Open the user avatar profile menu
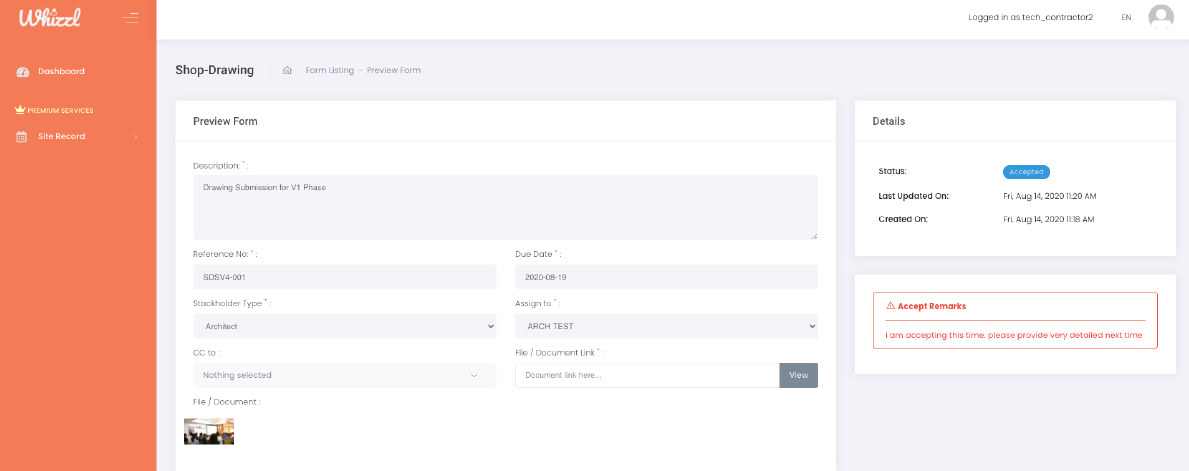The height and width of the screenshot is (471, 1189). click(1160, 17)
